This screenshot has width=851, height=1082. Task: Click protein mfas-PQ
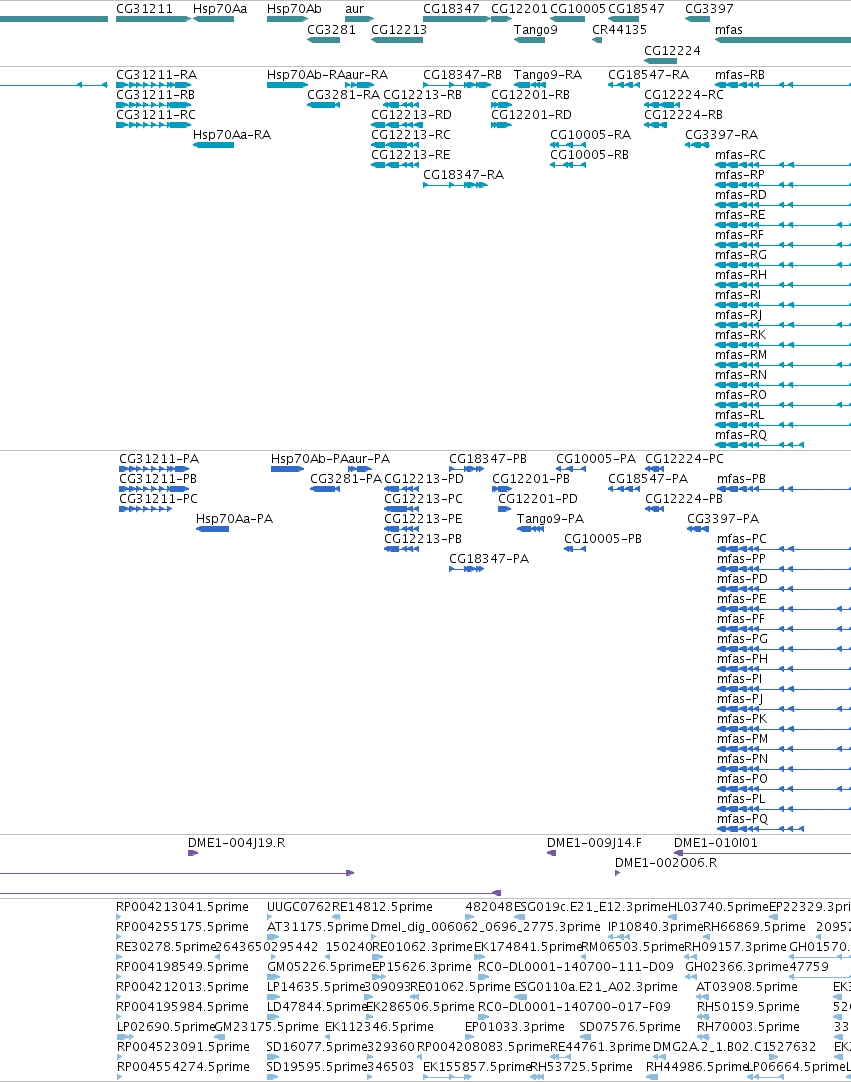(761, 829)
